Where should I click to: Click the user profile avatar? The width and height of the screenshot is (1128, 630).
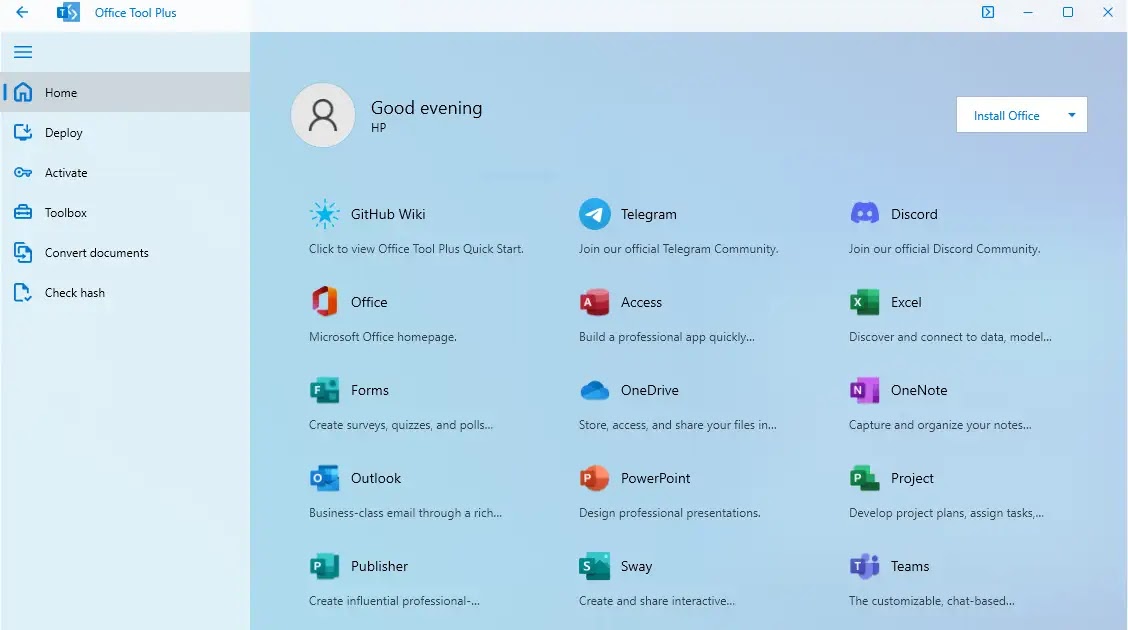click(x=323, y=115)
